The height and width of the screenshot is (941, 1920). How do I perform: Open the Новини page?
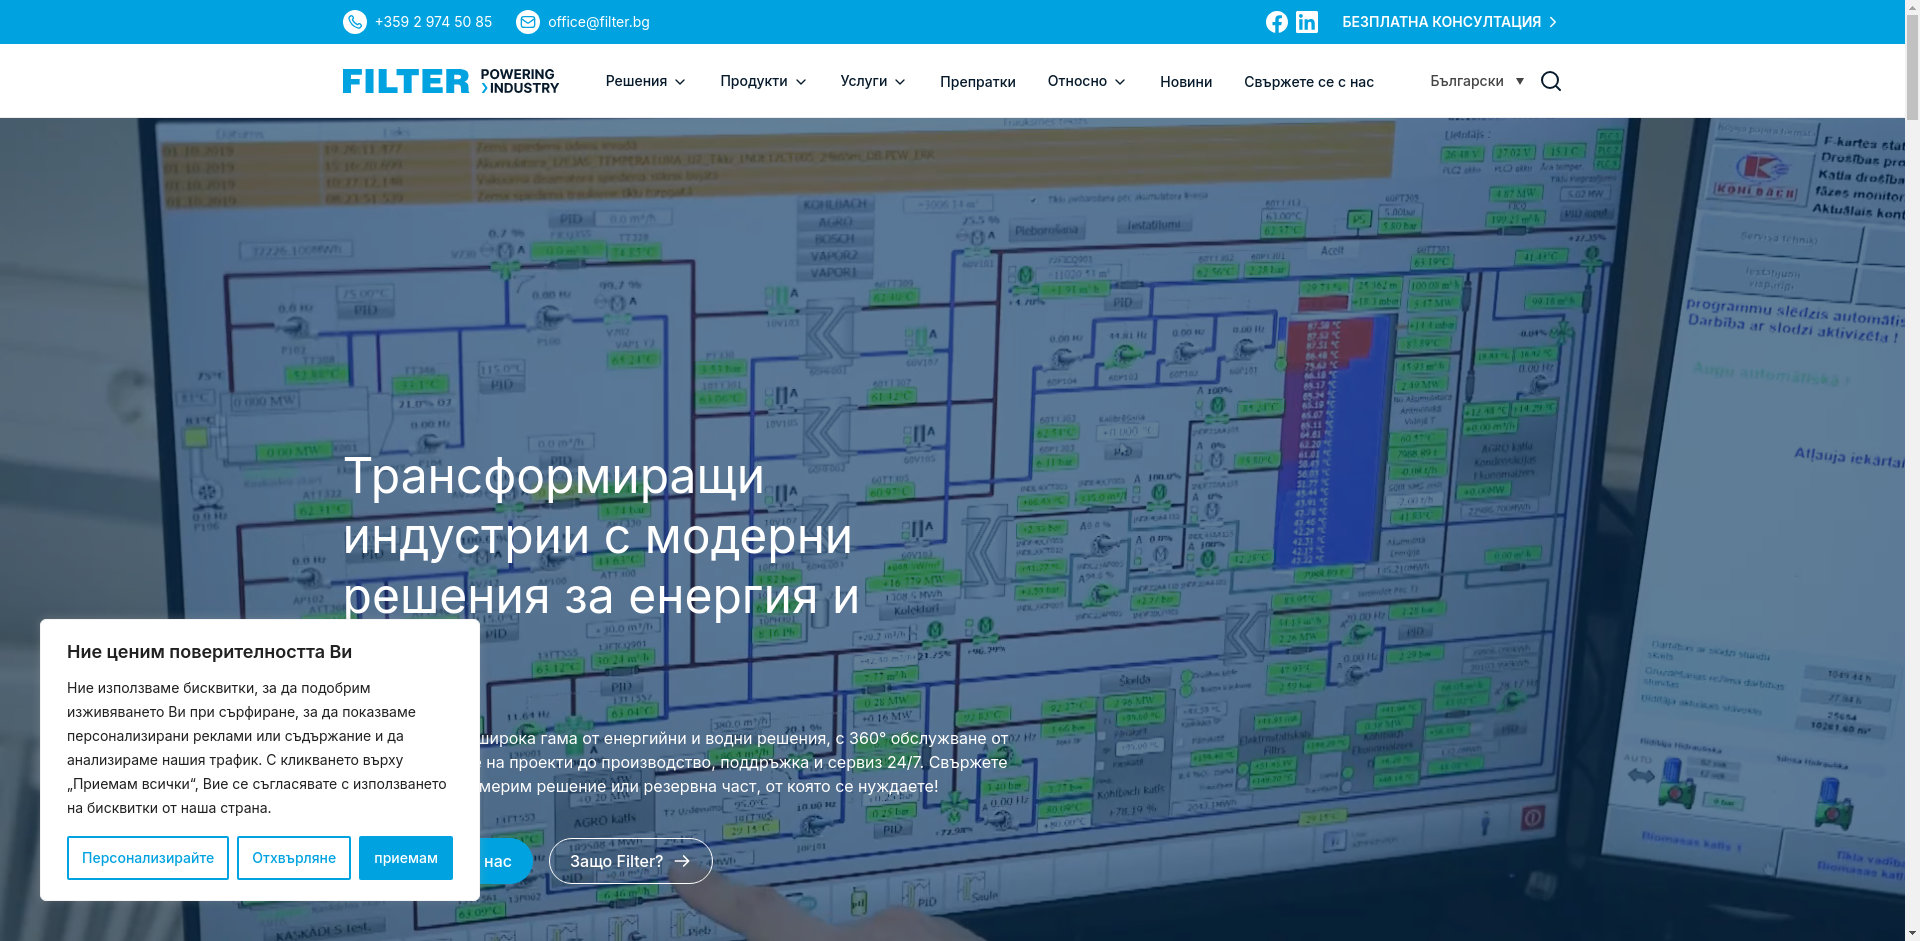1185,81
